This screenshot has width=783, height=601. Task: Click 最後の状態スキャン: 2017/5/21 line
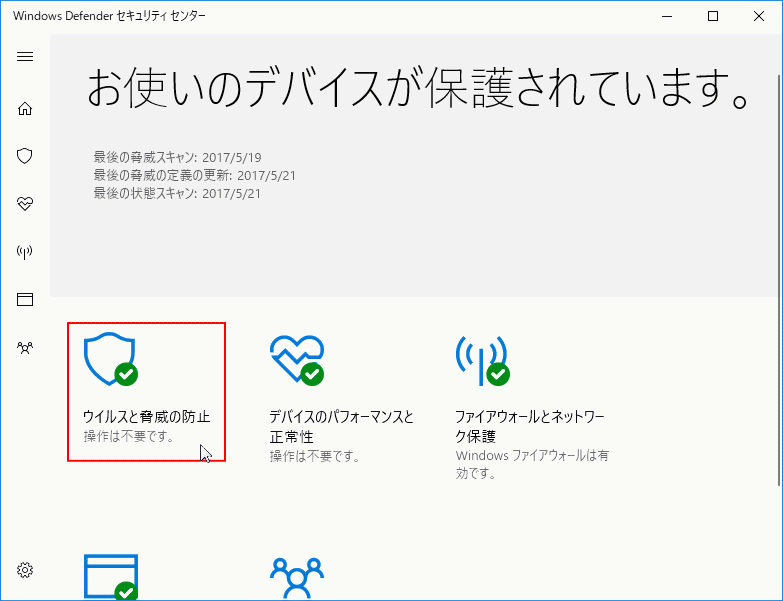(x=177, y=194)
